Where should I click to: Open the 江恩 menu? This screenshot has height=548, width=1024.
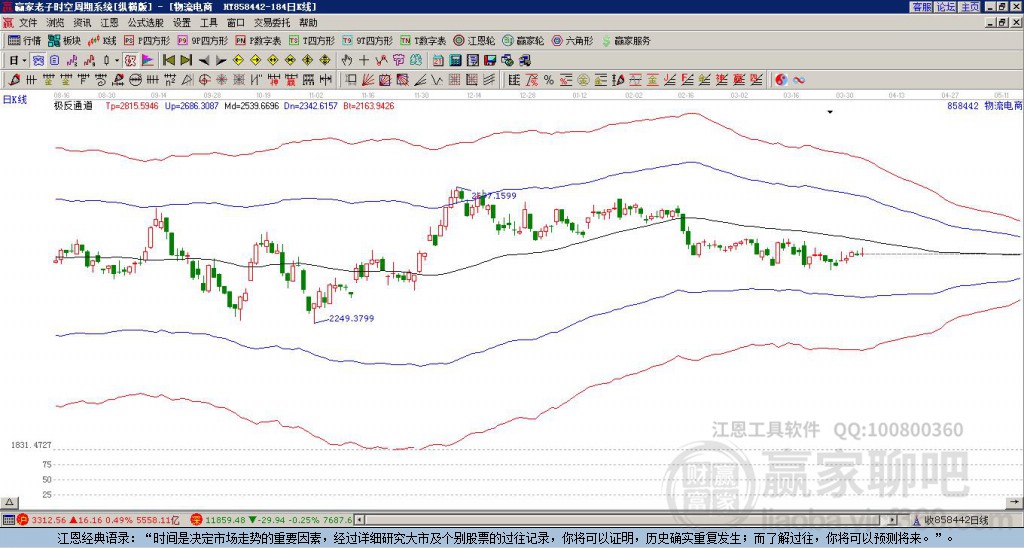tap(109, 23)
